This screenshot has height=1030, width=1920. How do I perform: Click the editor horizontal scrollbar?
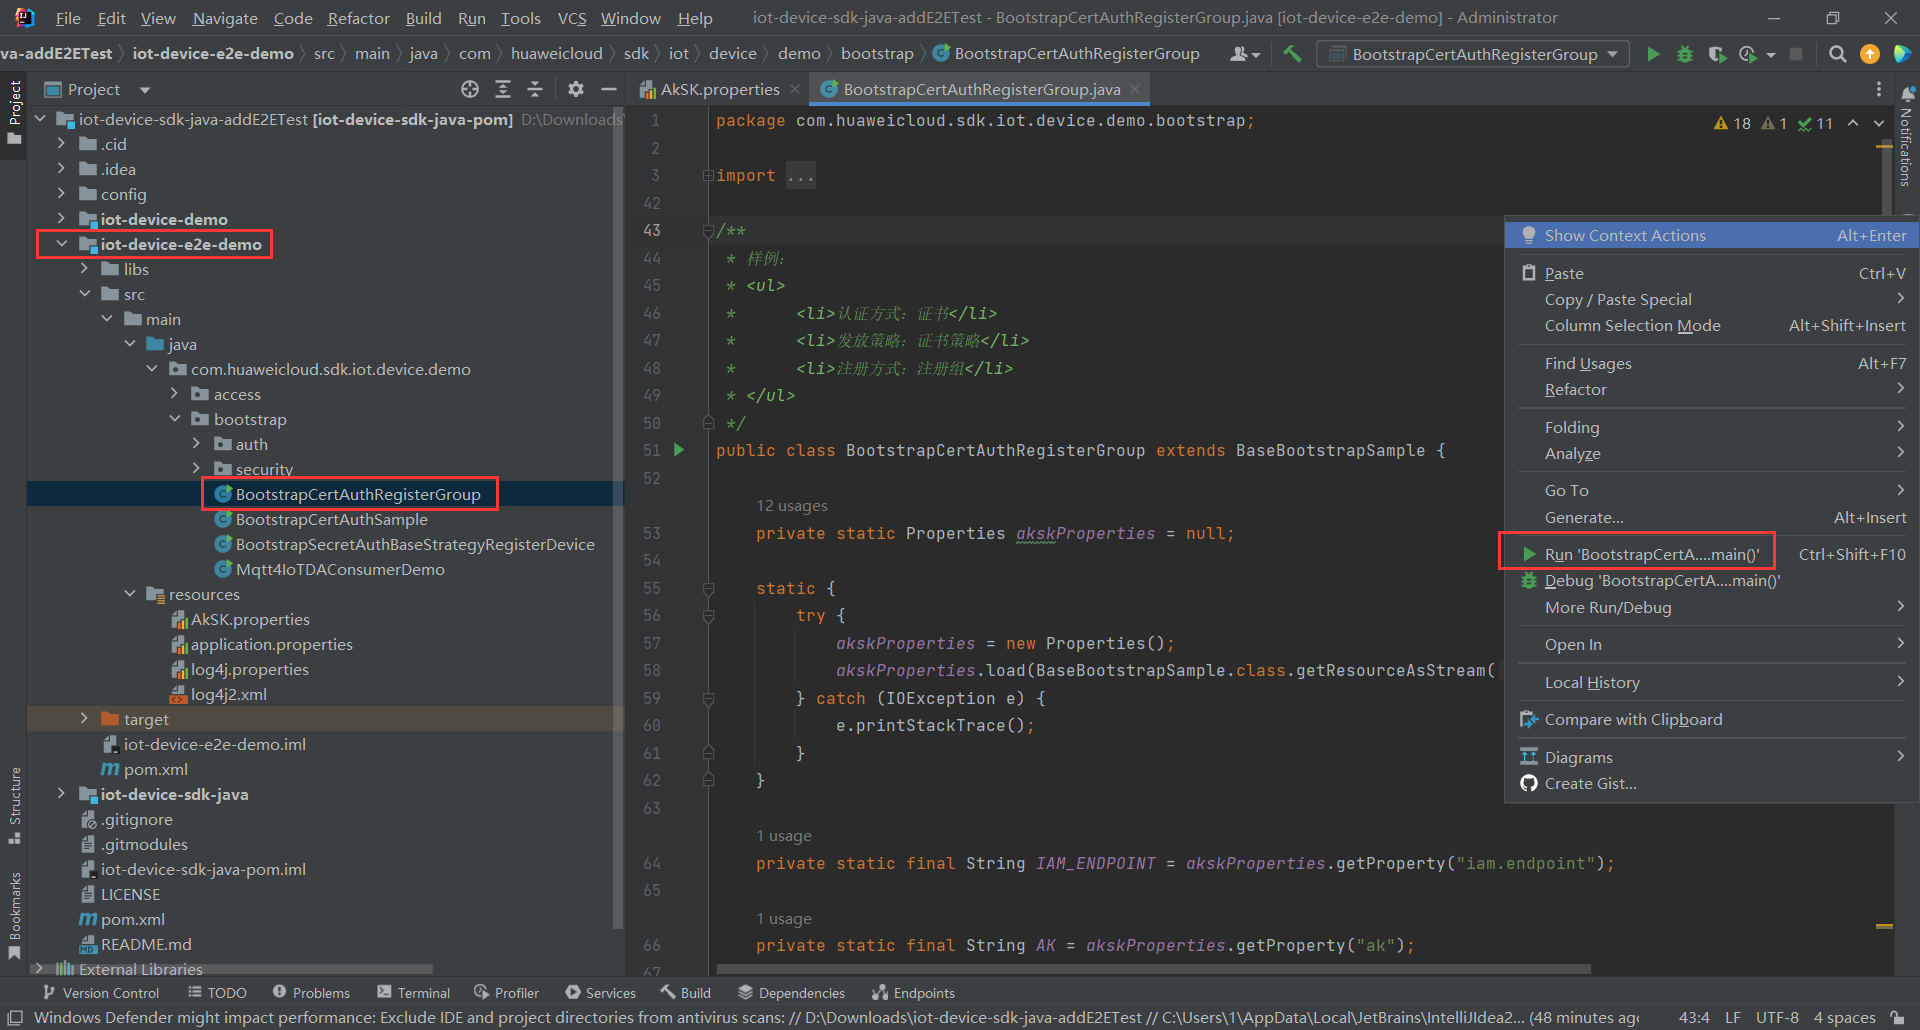click(1154, 968)
